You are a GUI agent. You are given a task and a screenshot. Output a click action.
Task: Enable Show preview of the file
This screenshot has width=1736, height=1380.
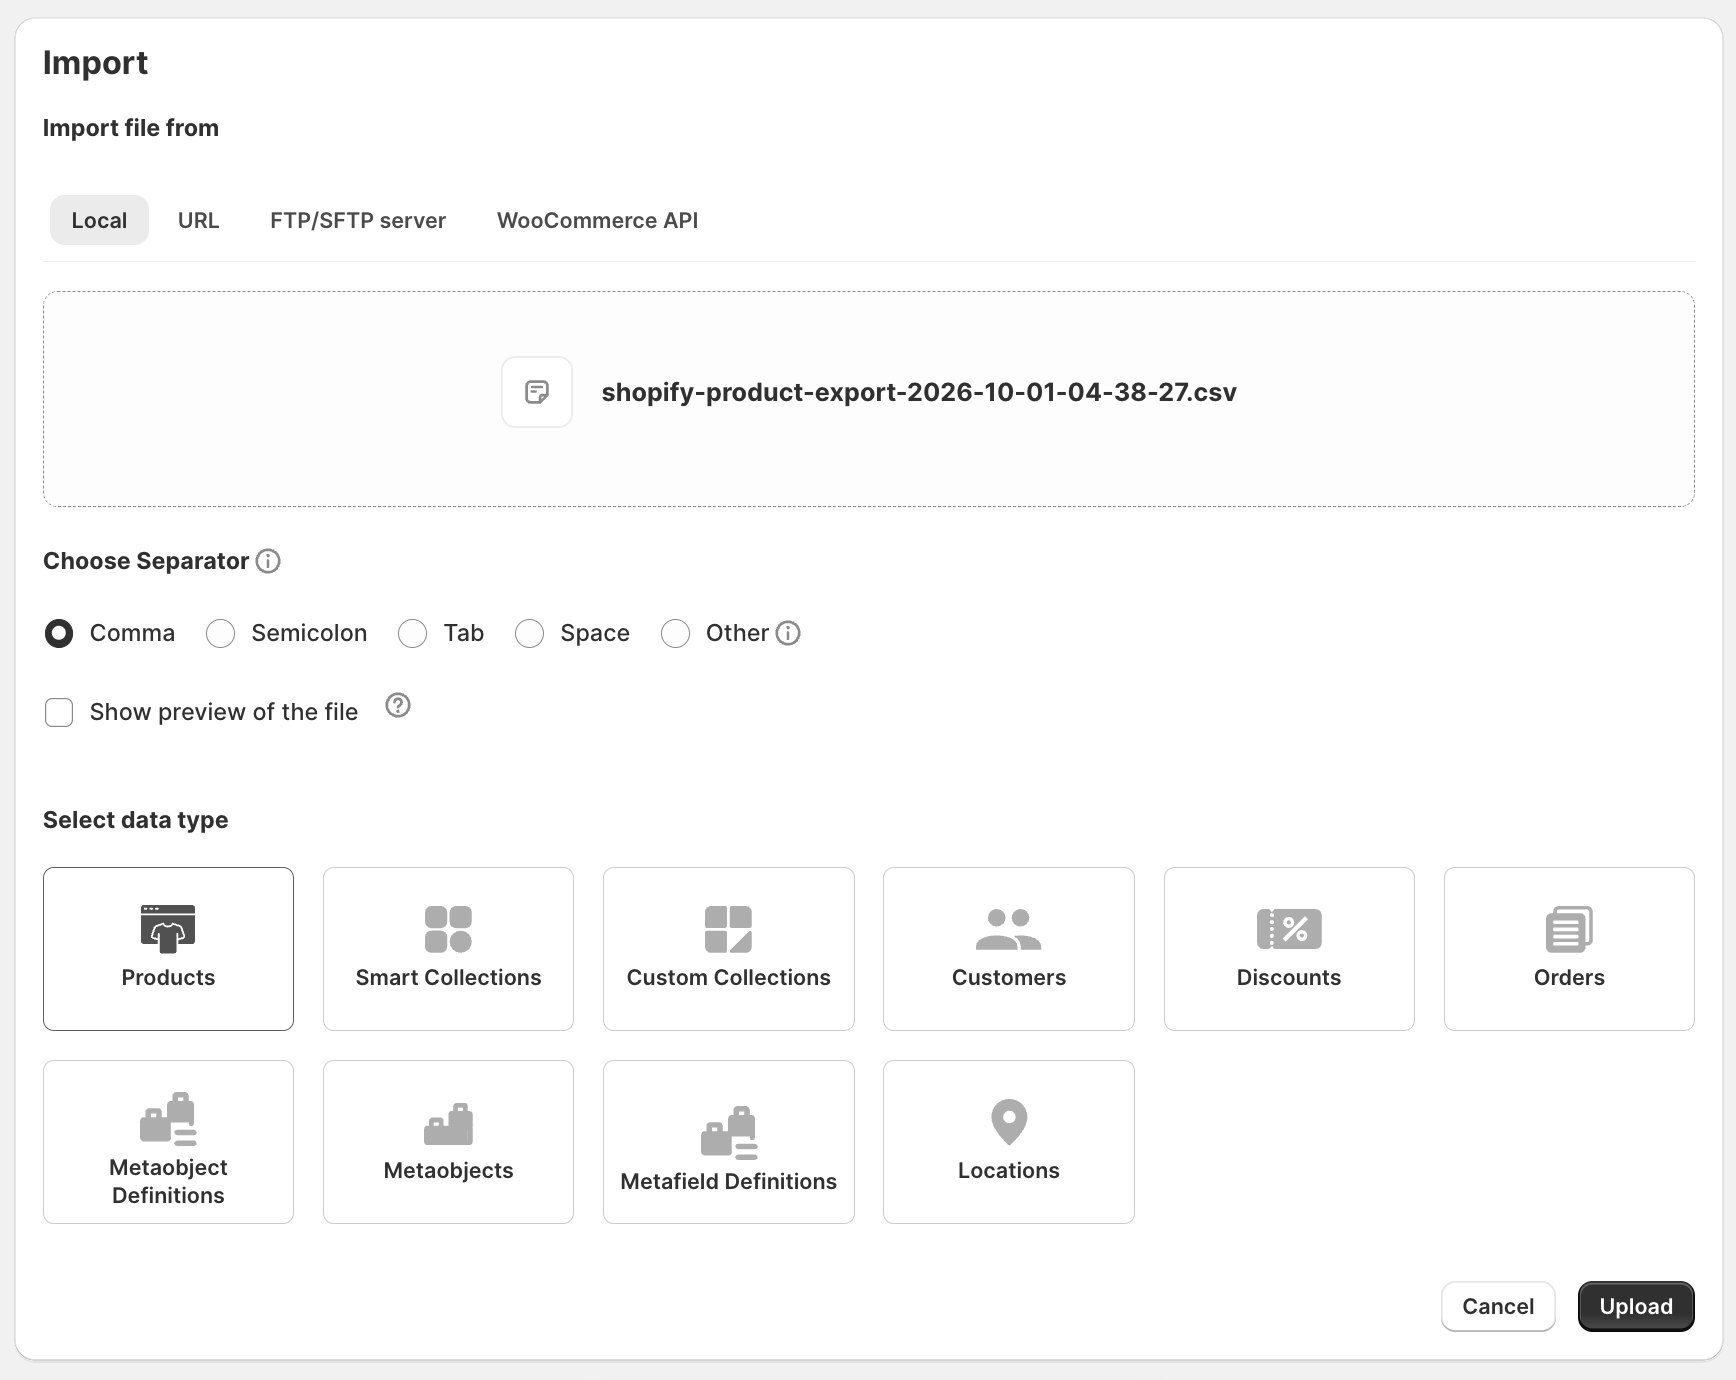(59, 712)
